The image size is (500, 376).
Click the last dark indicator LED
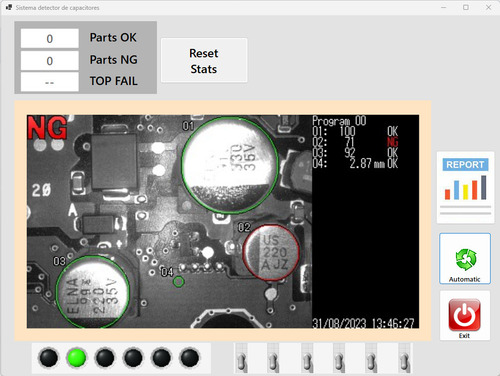coord(190,358)
